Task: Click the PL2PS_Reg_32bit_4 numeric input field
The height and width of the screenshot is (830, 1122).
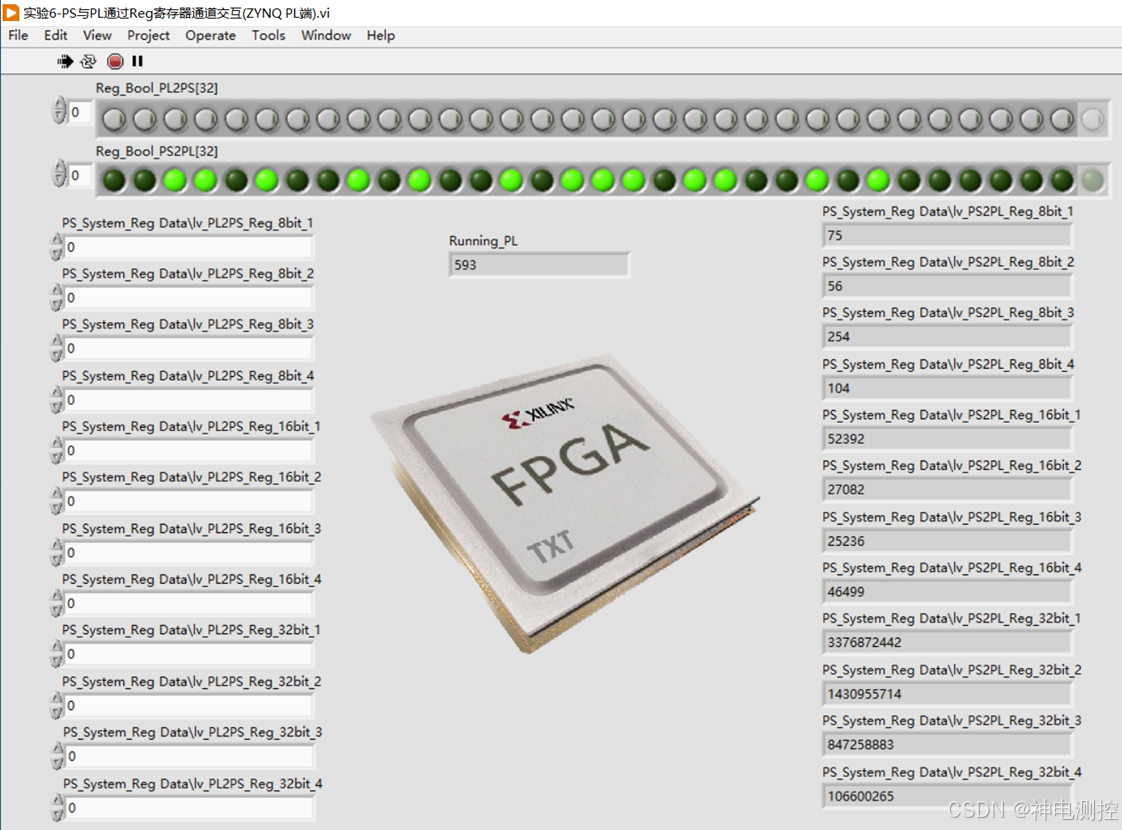Action: tap(190, 809)
